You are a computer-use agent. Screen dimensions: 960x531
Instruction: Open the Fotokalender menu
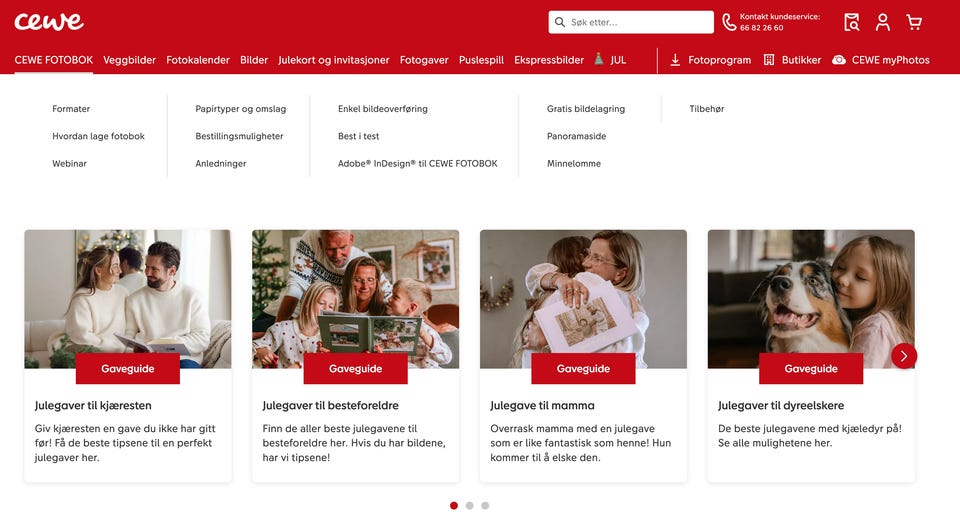(x=198, y=60)
